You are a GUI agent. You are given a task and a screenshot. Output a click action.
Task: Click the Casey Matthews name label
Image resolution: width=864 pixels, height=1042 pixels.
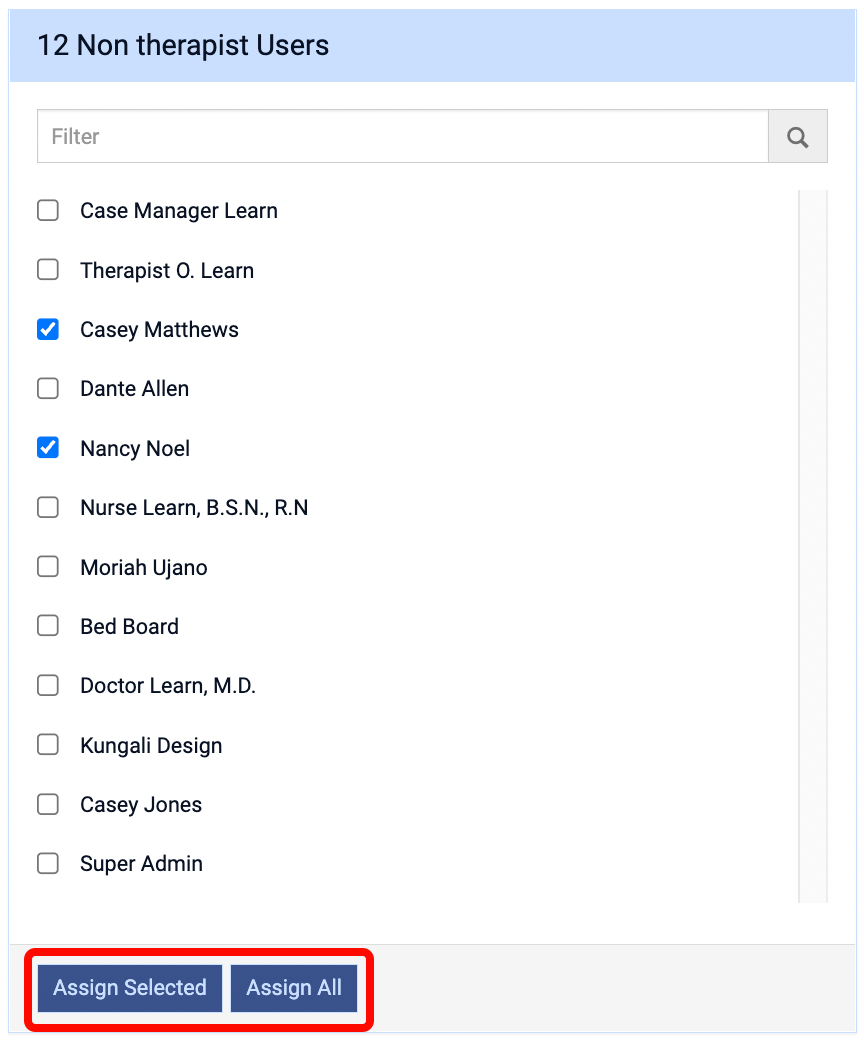pos(159,330)
